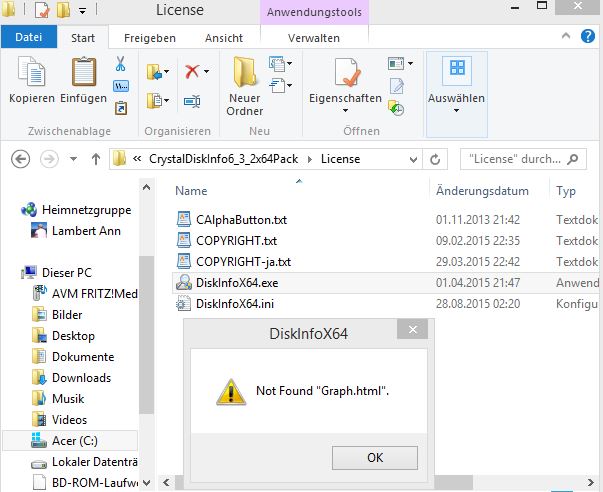This screenshot has height=492, width=603.
Task: Expand the open-with dropdown arrow
Action: click(x=410, y=63)
